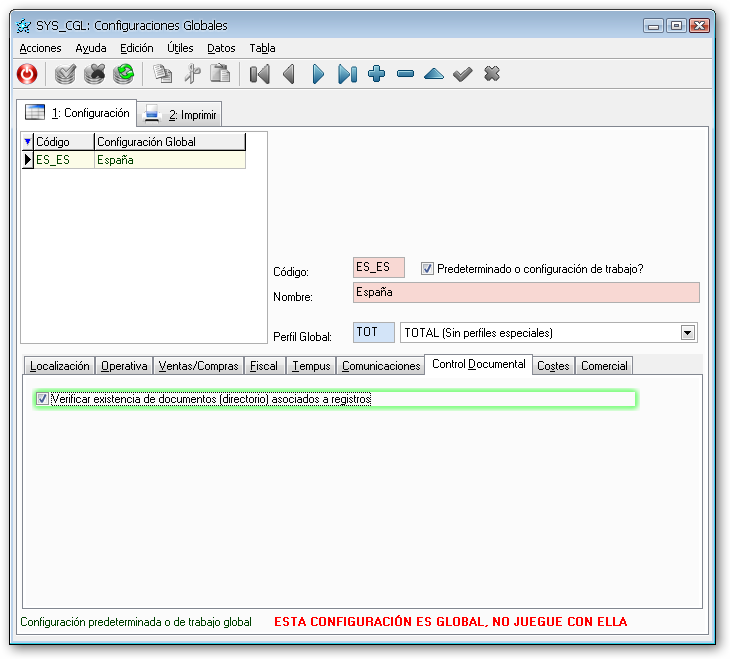Switch to 2: Imprimir tab
730x659 pixels.
point(180,115)
